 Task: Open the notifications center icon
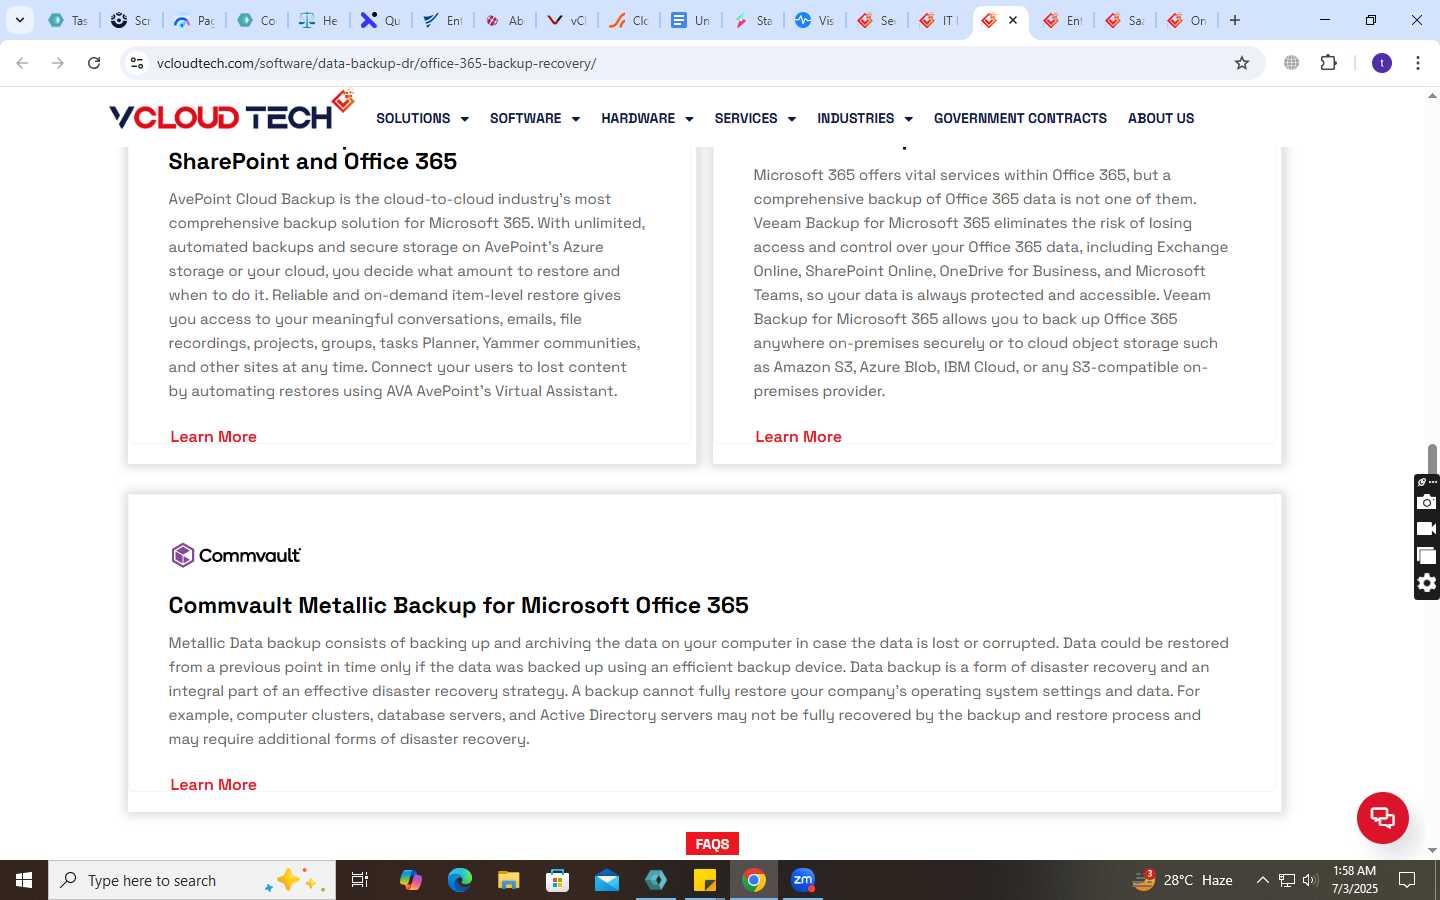1407,880
